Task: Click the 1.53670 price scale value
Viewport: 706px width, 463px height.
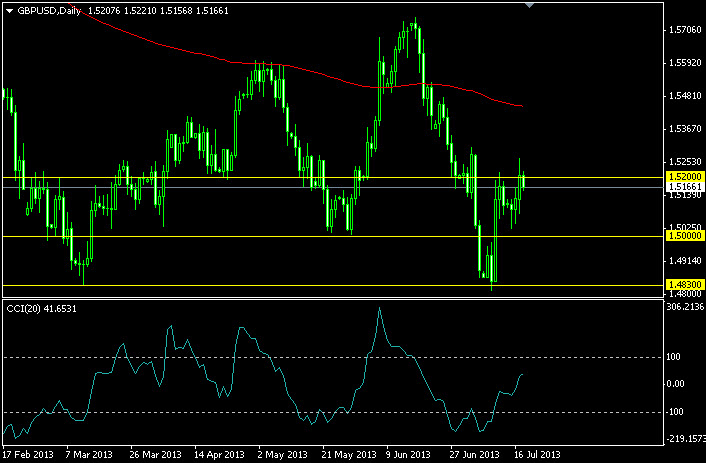Action: [x=685, y=129]
